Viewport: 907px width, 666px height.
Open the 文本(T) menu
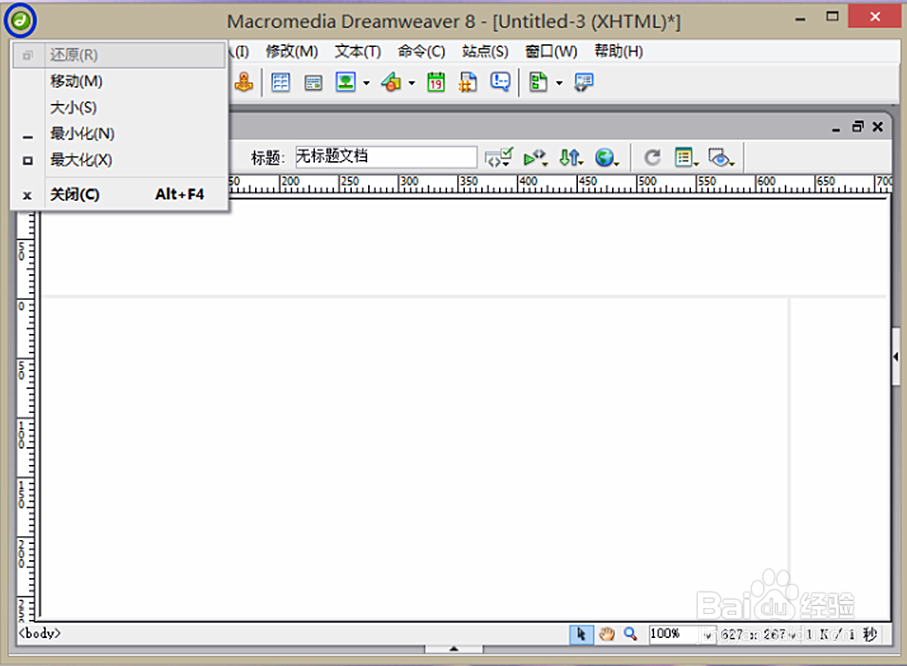tap(357, 51)
